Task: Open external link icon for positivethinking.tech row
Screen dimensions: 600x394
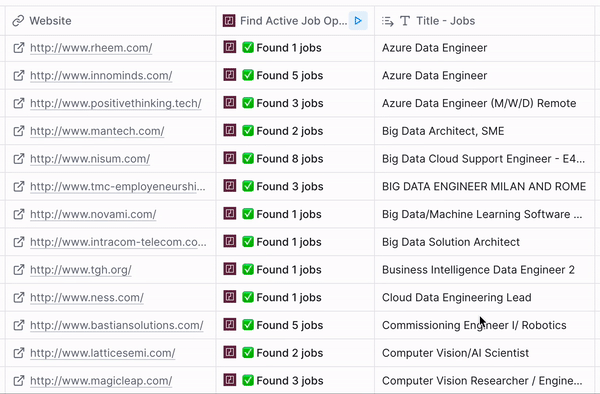Action: (x=18, y=103)
